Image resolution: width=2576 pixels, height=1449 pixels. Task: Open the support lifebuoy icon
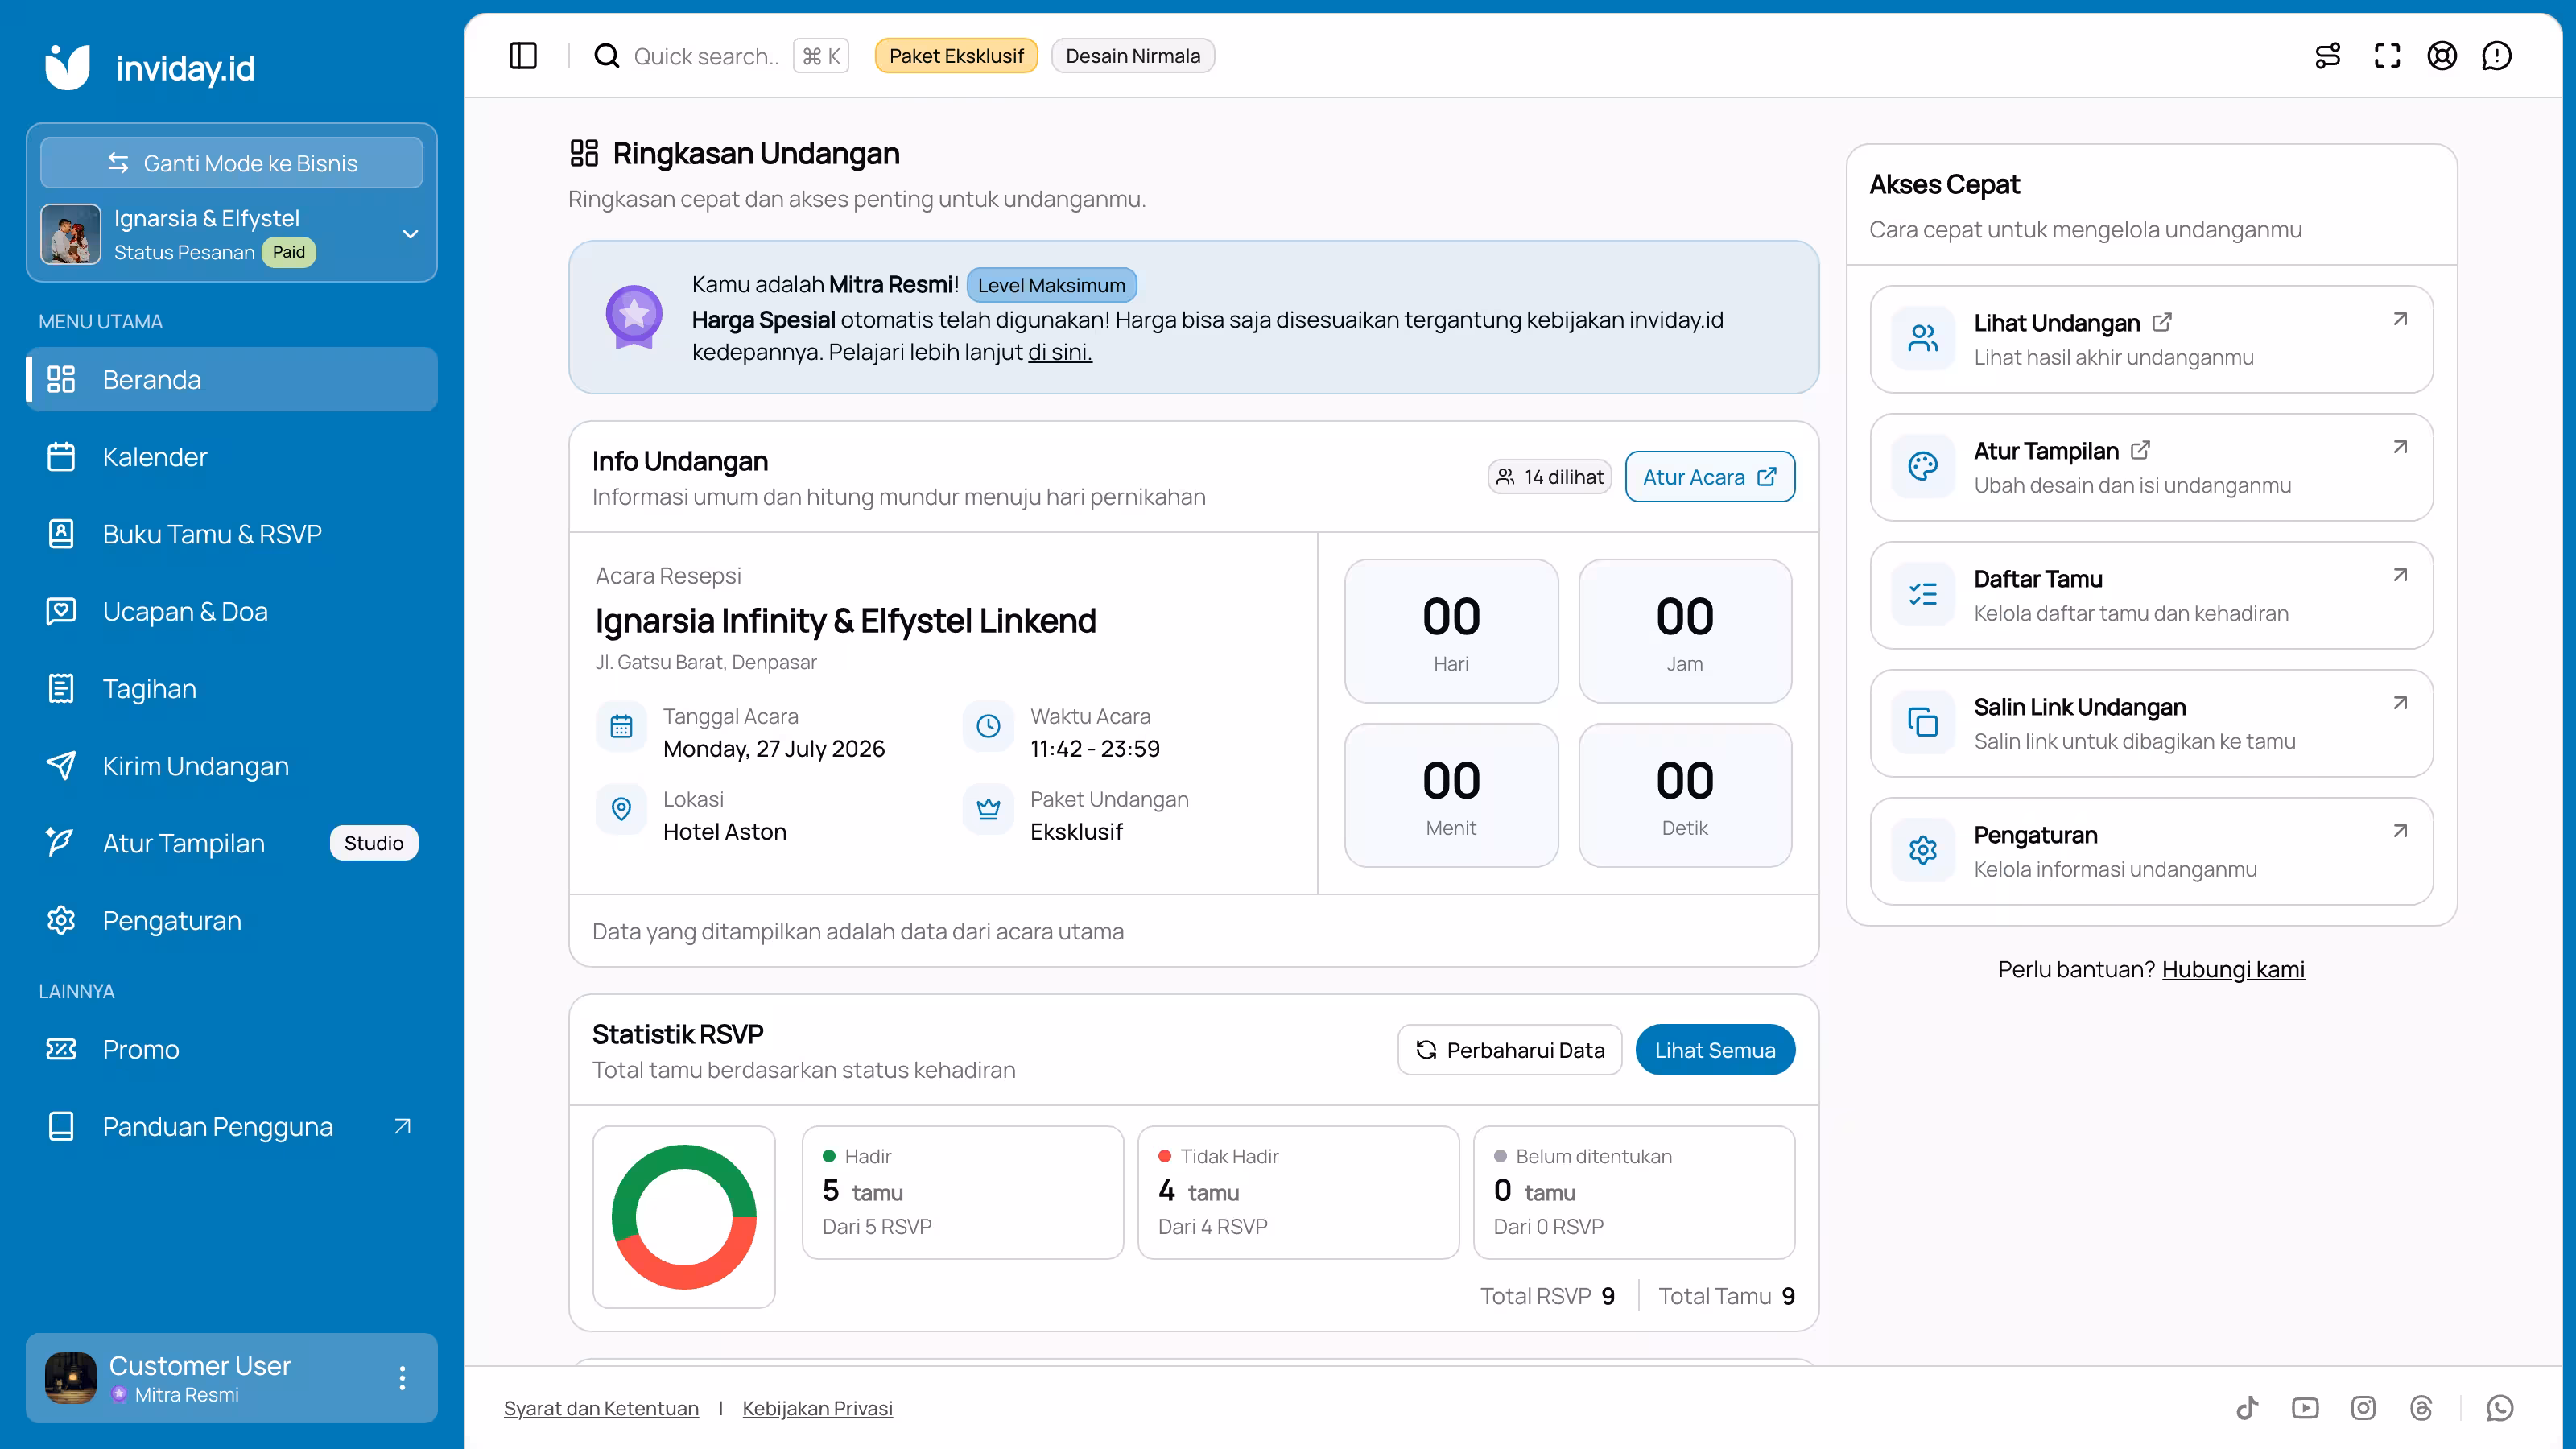pos(2442,56)
